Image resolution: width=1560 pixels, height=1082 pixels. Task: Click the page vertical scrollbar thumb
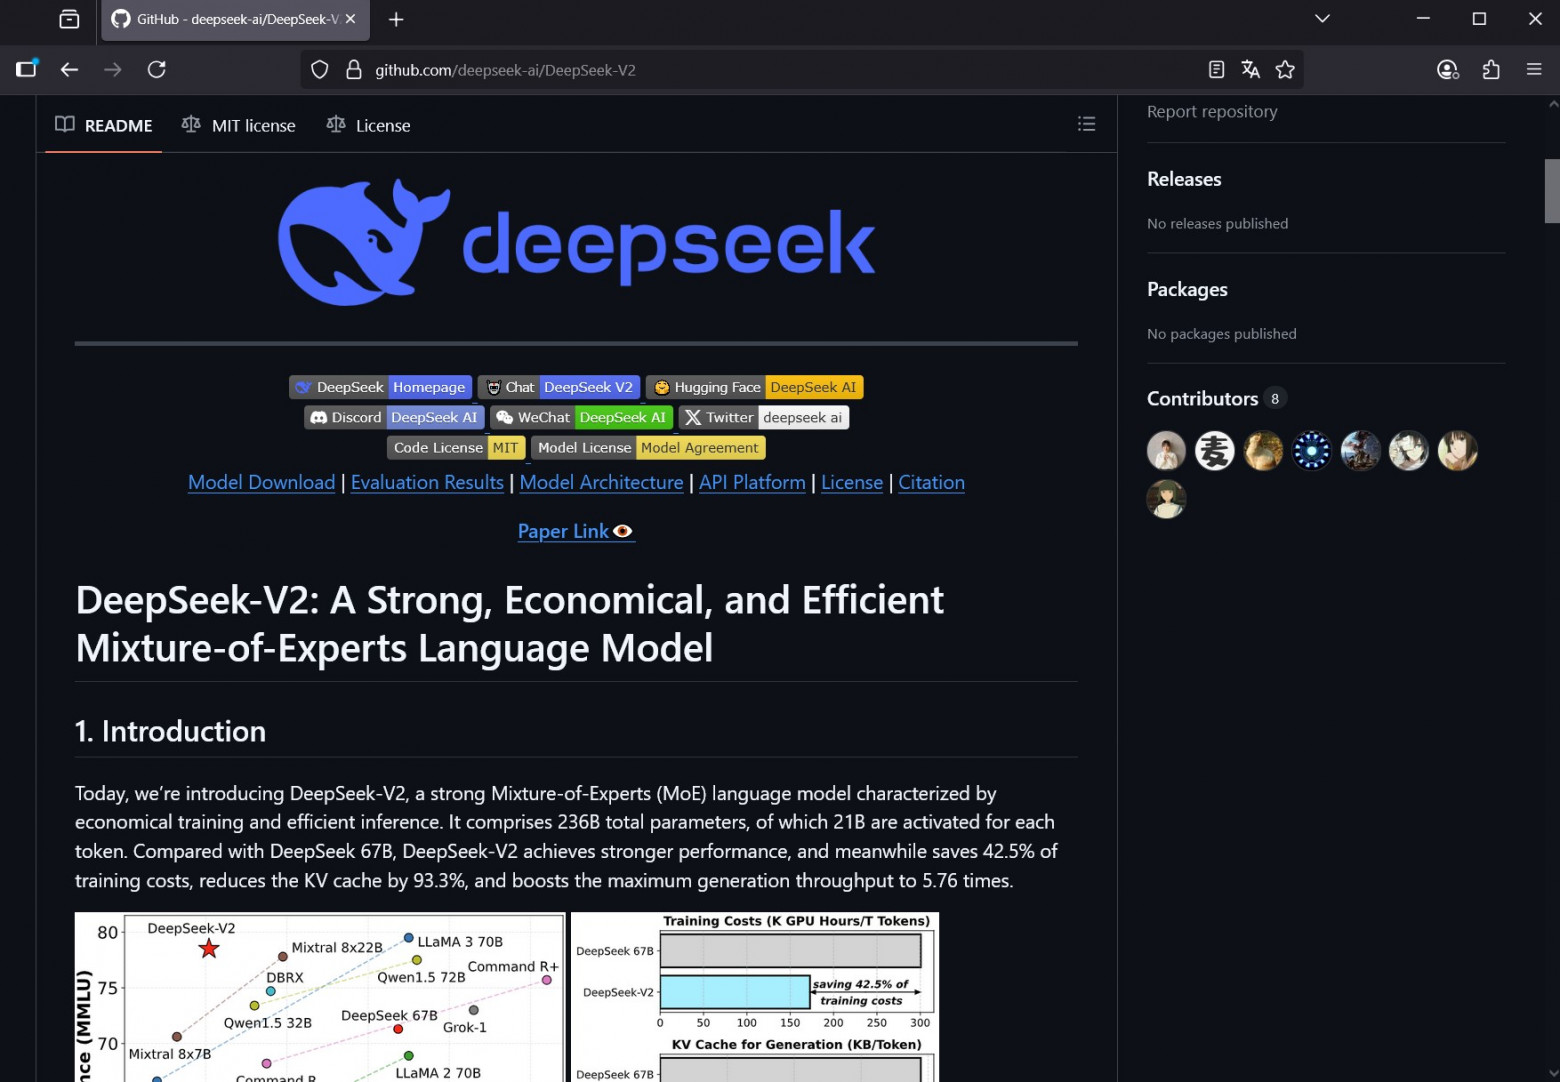(1552, 191)
